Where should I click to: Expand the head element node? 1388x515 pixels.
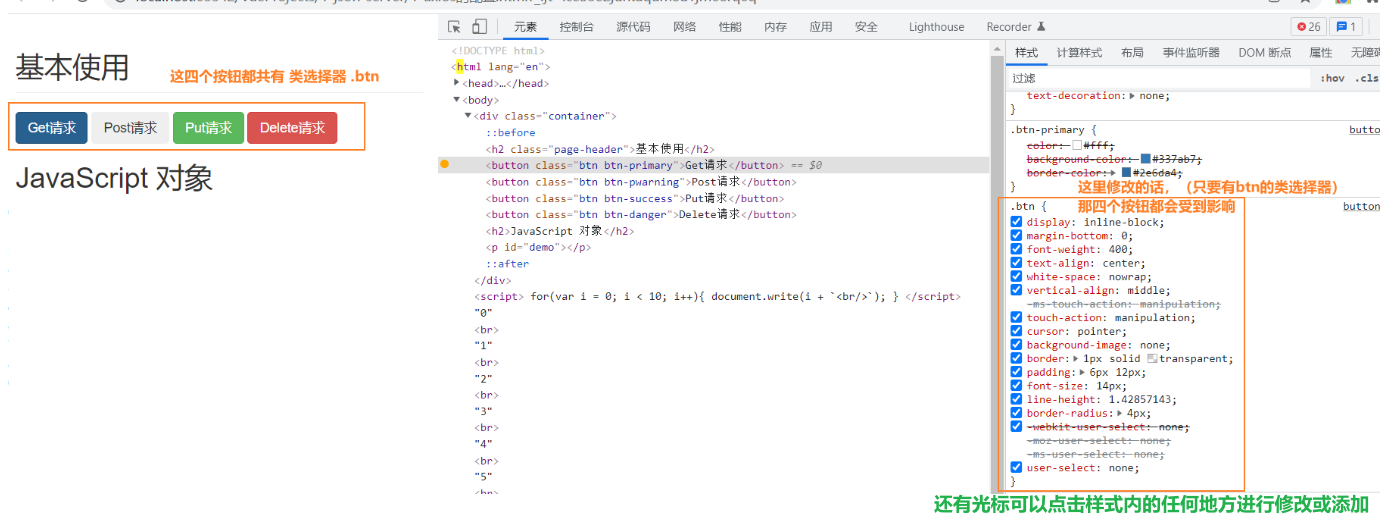tap(456, 83)
